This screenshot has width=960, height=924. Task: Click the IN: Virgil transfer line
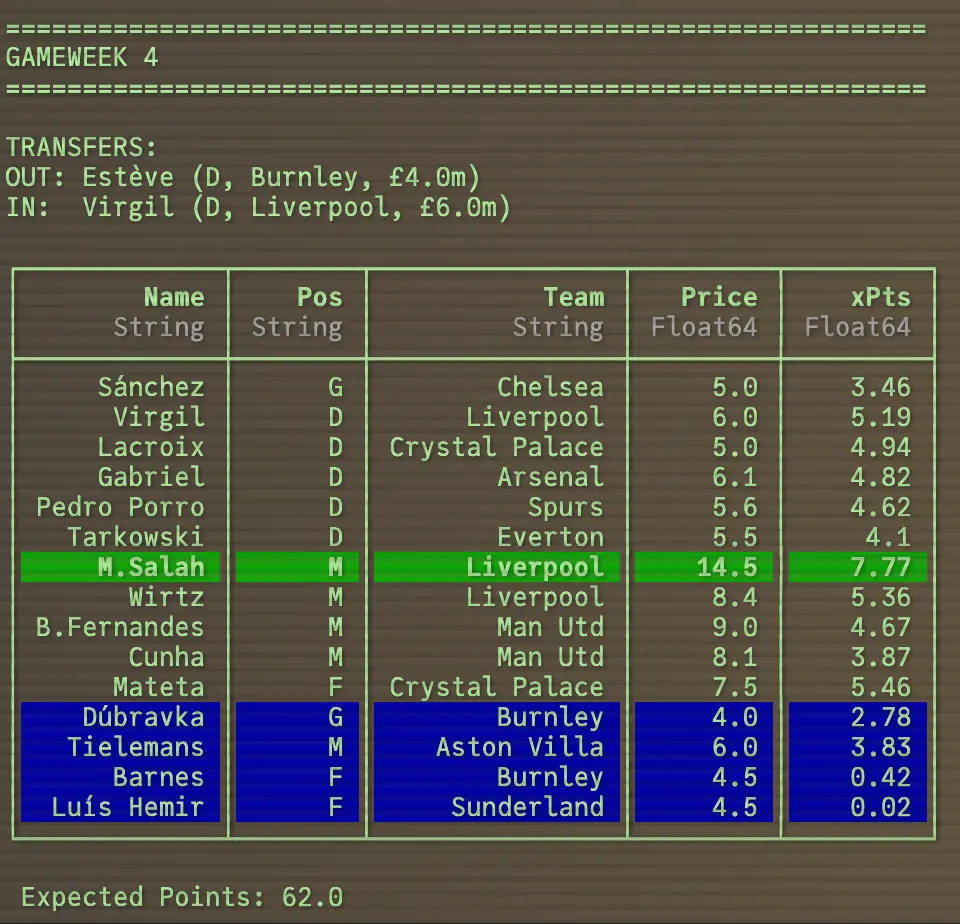(x=258, y=208)
